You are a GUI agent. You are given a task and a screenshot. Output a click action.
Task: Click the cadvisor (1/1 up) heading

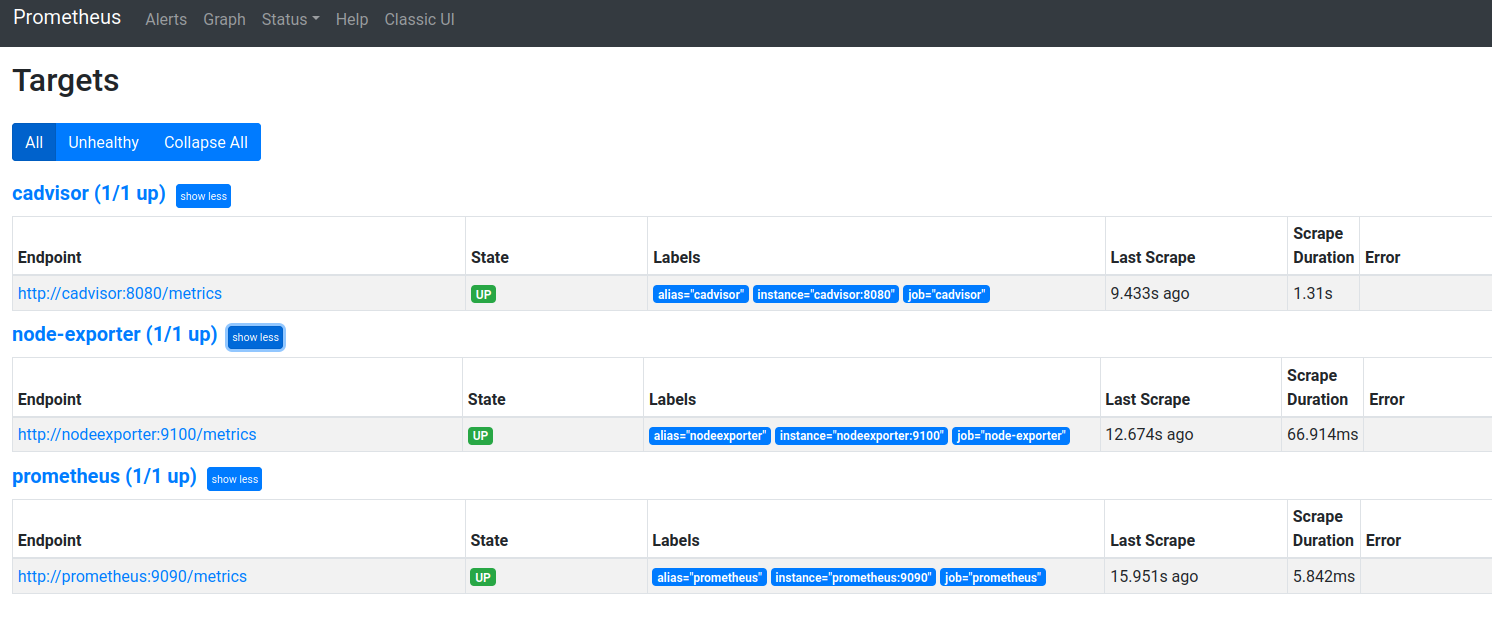pyautogui.click(x=89, y=194)
